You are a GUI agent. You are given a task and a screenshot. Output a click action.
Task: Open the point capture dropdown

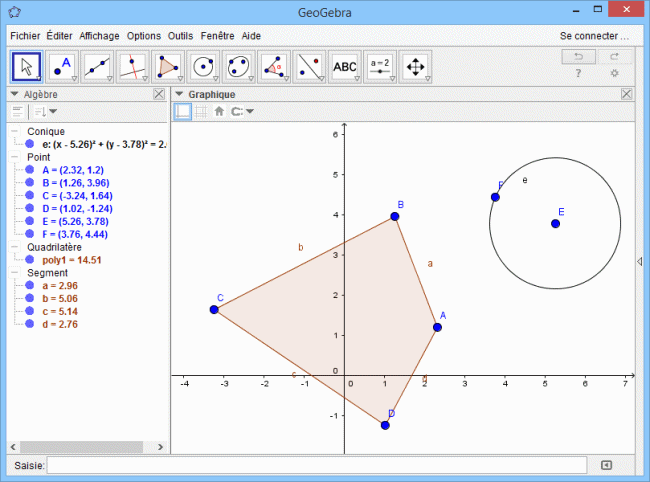[x=243, y=112]
